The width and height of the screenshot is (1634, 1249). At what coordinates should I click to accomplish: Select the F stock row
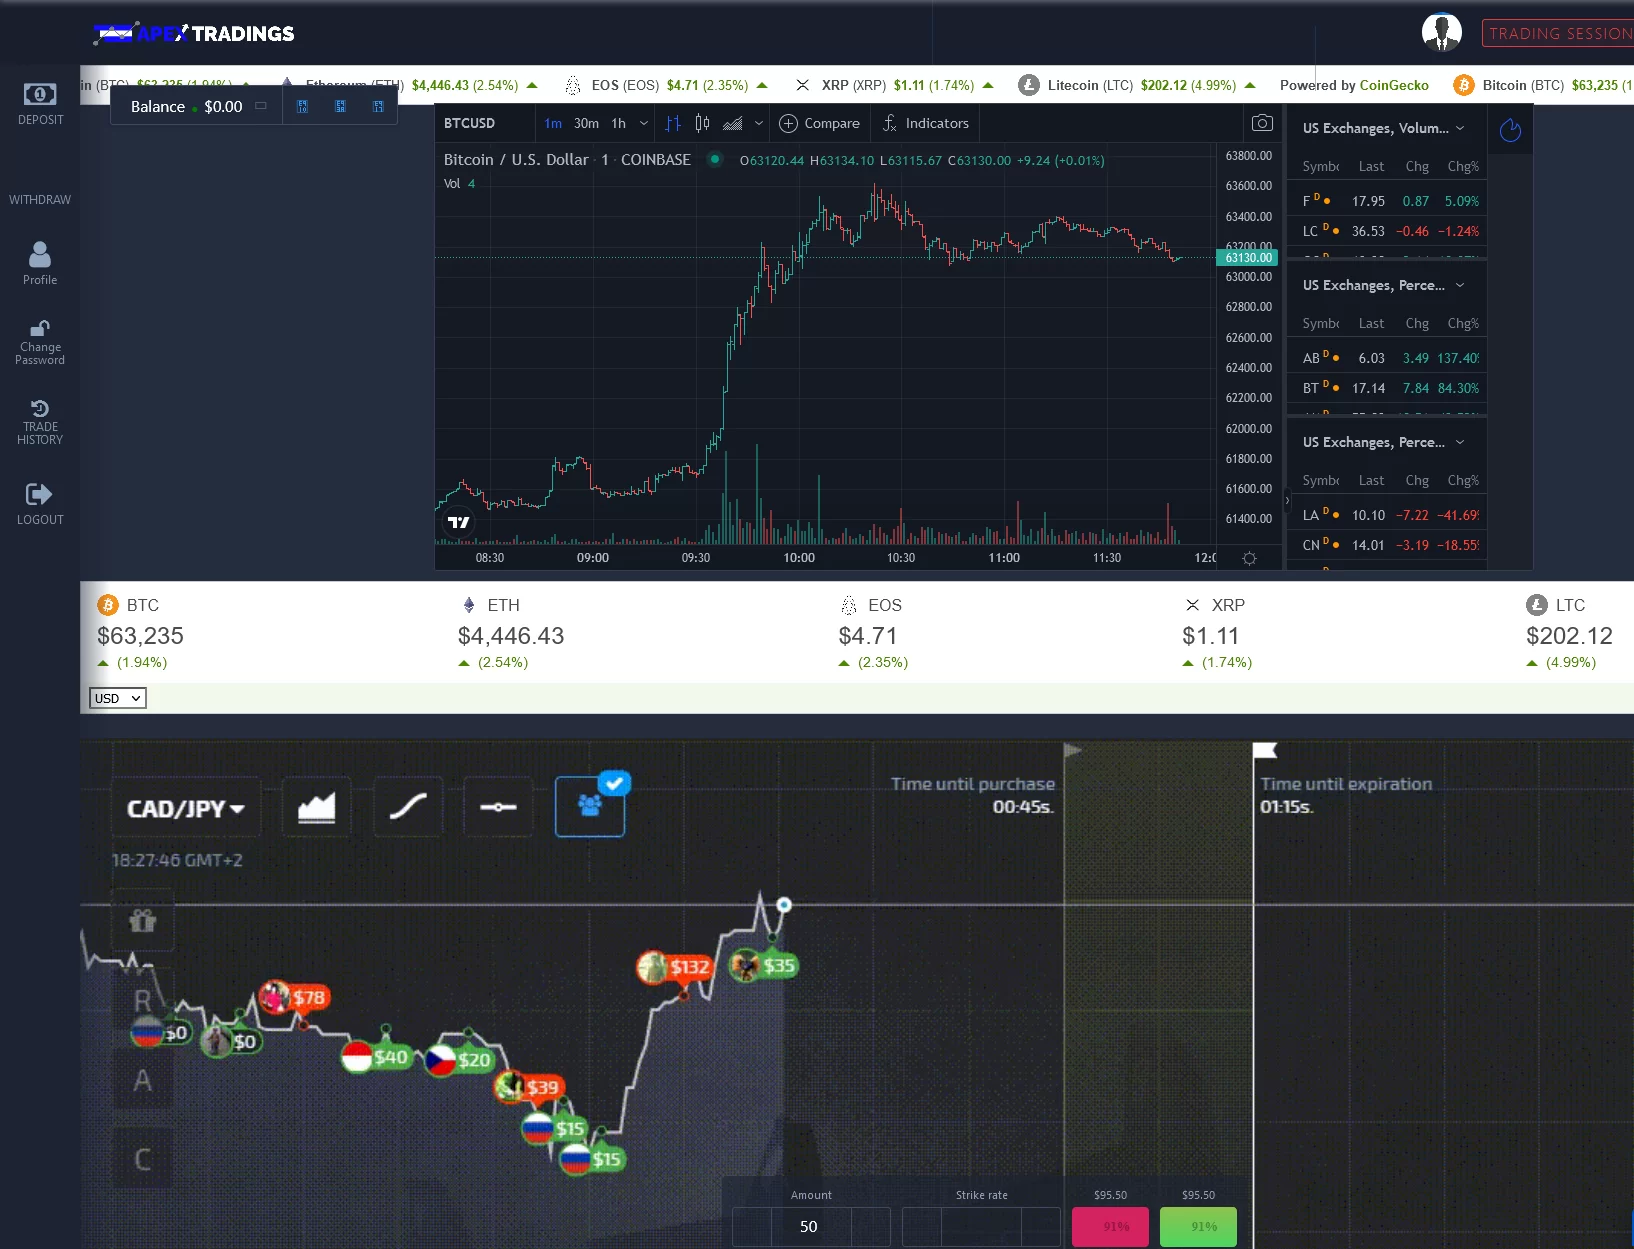(x=1388, y=201)
